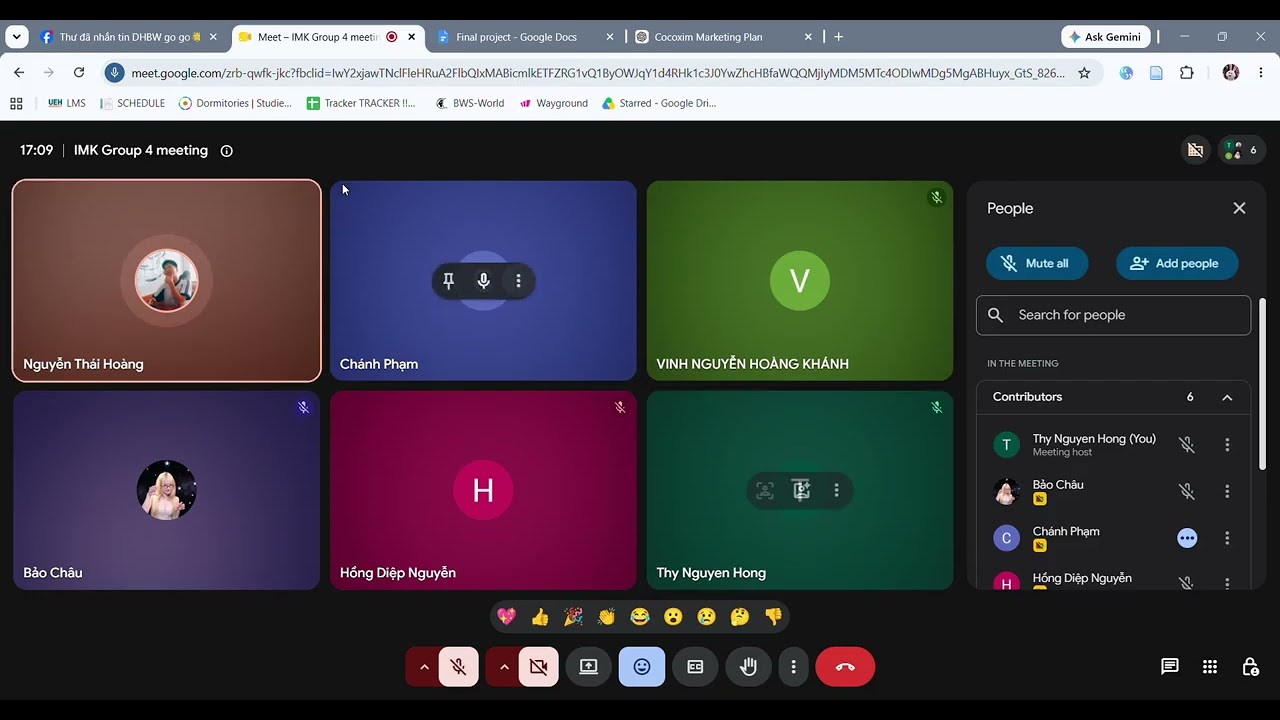
Task: Open the SCHEDULE bookmark
Action: [132, 103]
